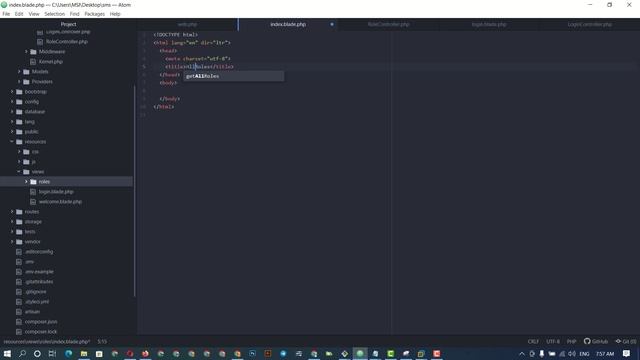Expand the database folder
Screen dimensions: 640x360
12,112
